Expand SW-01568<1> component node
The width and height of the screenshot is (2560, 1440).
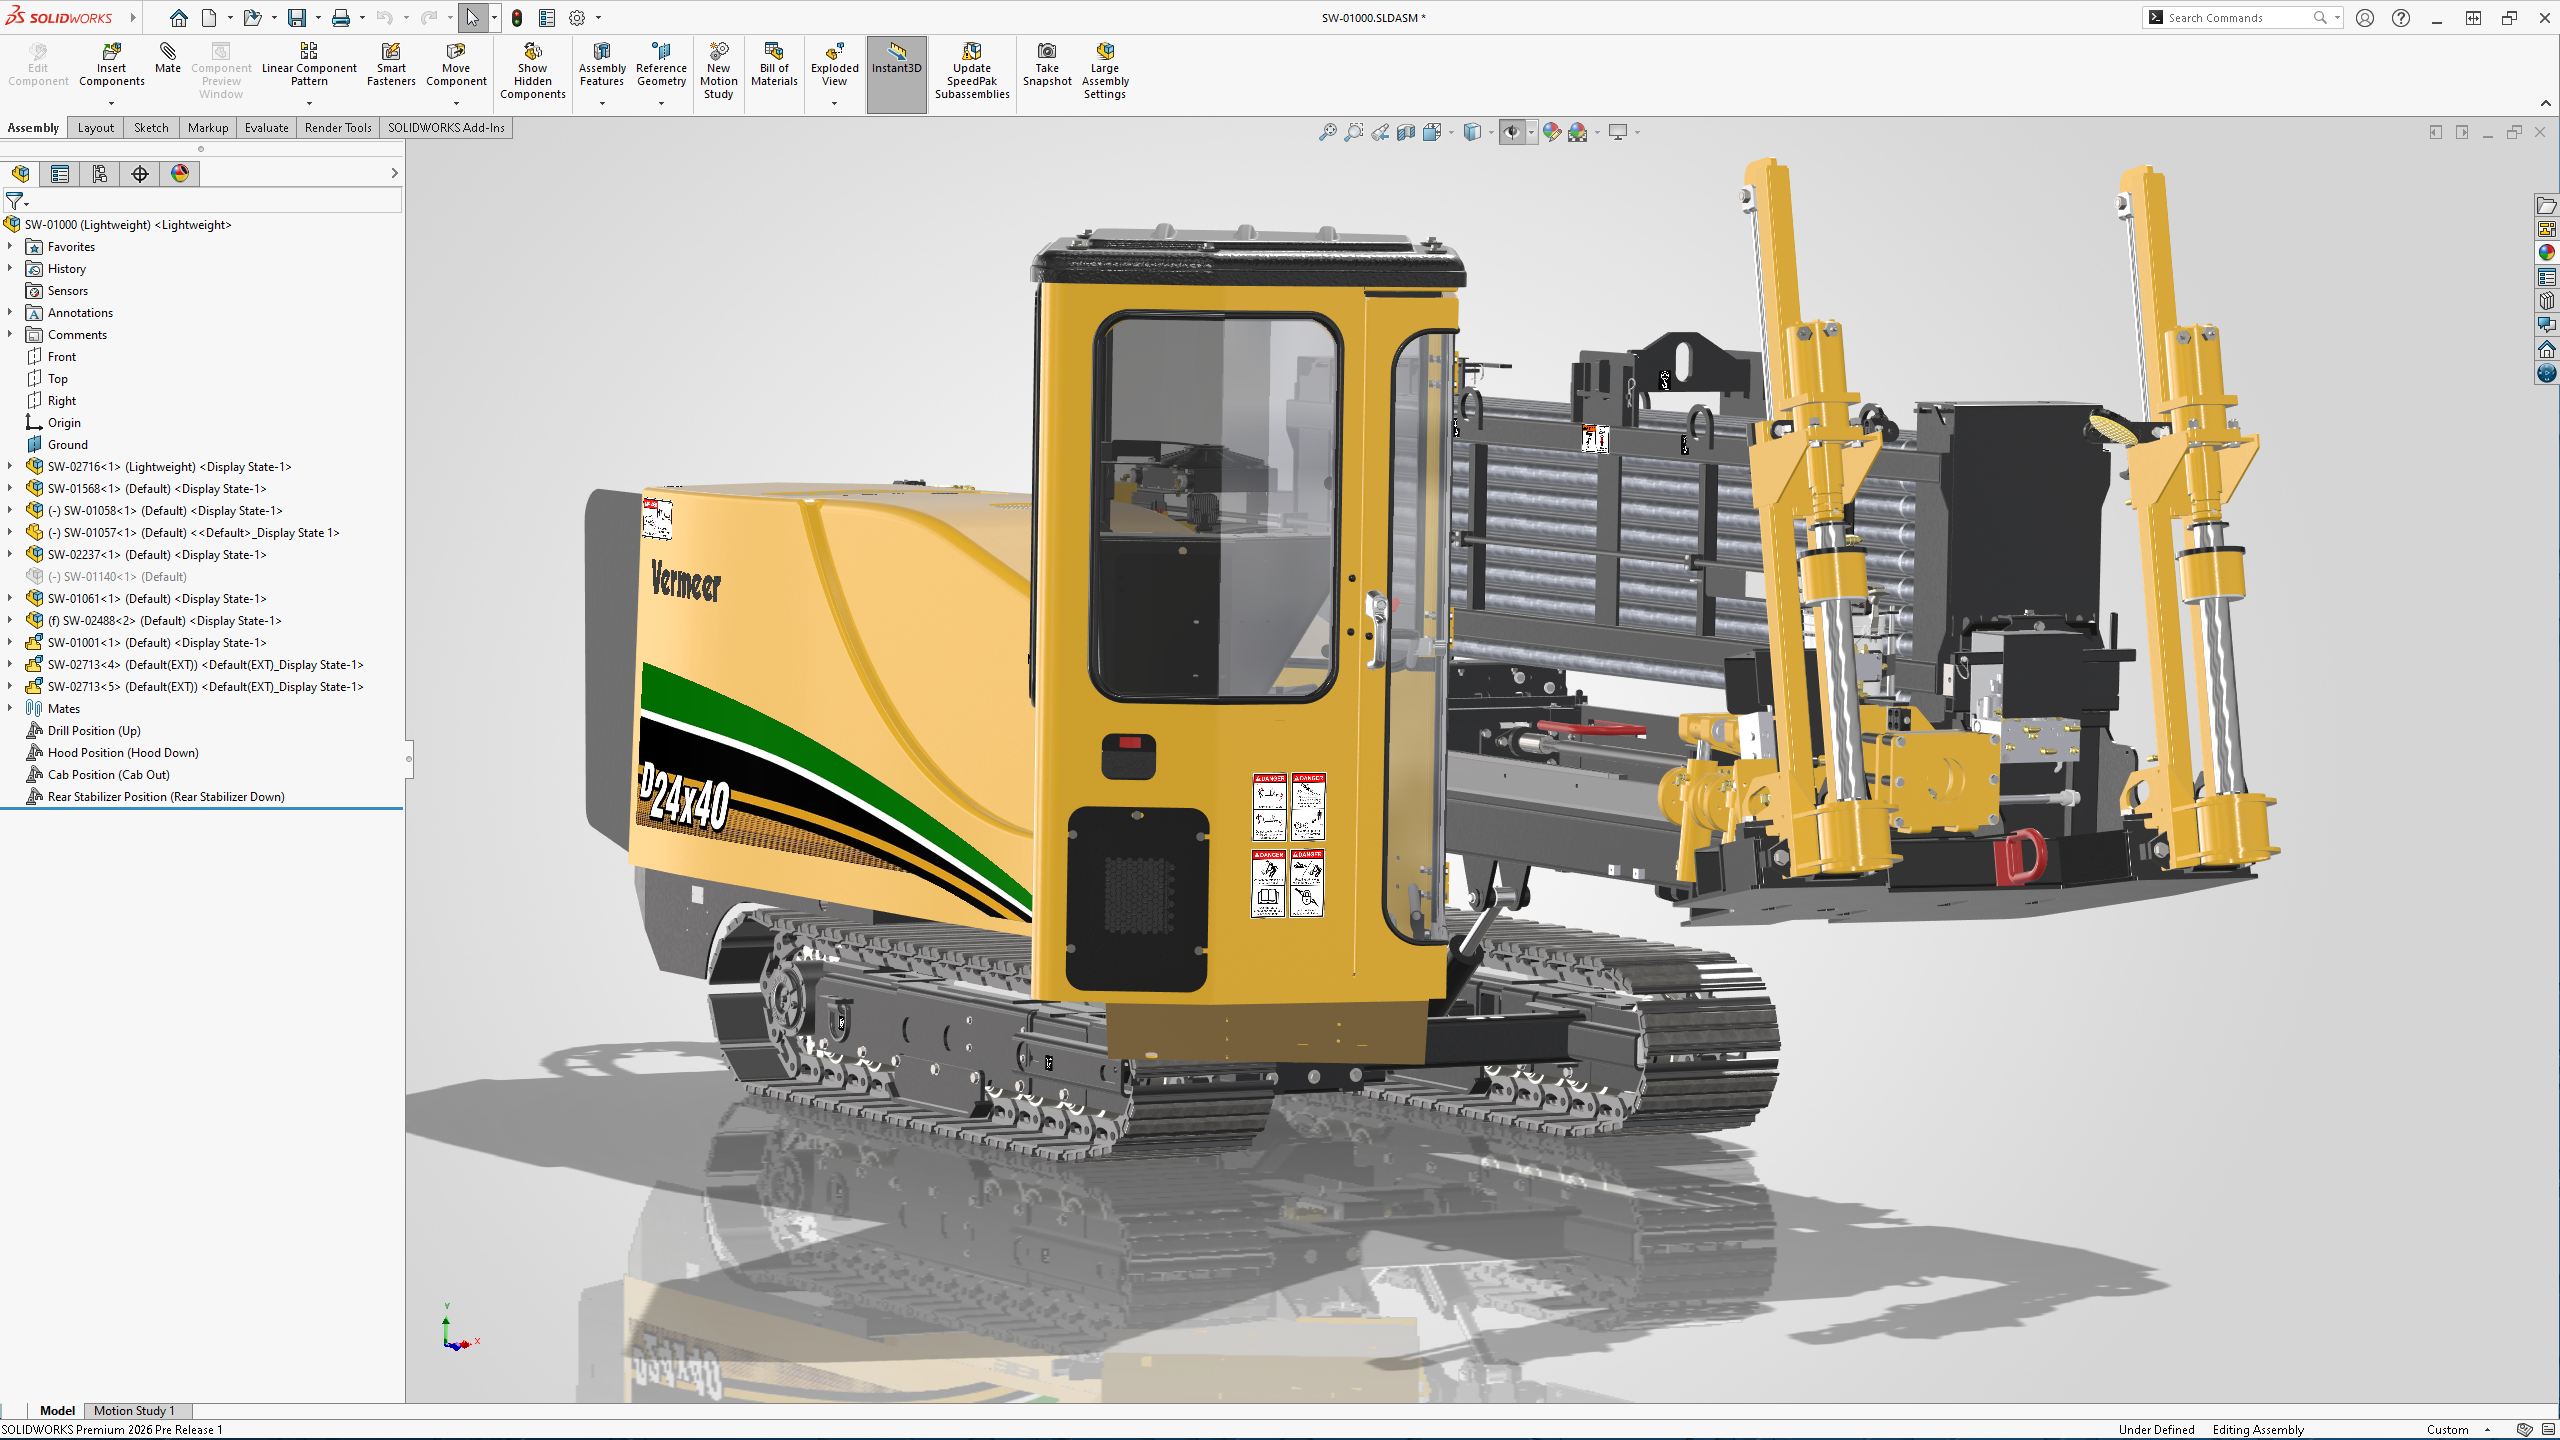tap(10, 488)
